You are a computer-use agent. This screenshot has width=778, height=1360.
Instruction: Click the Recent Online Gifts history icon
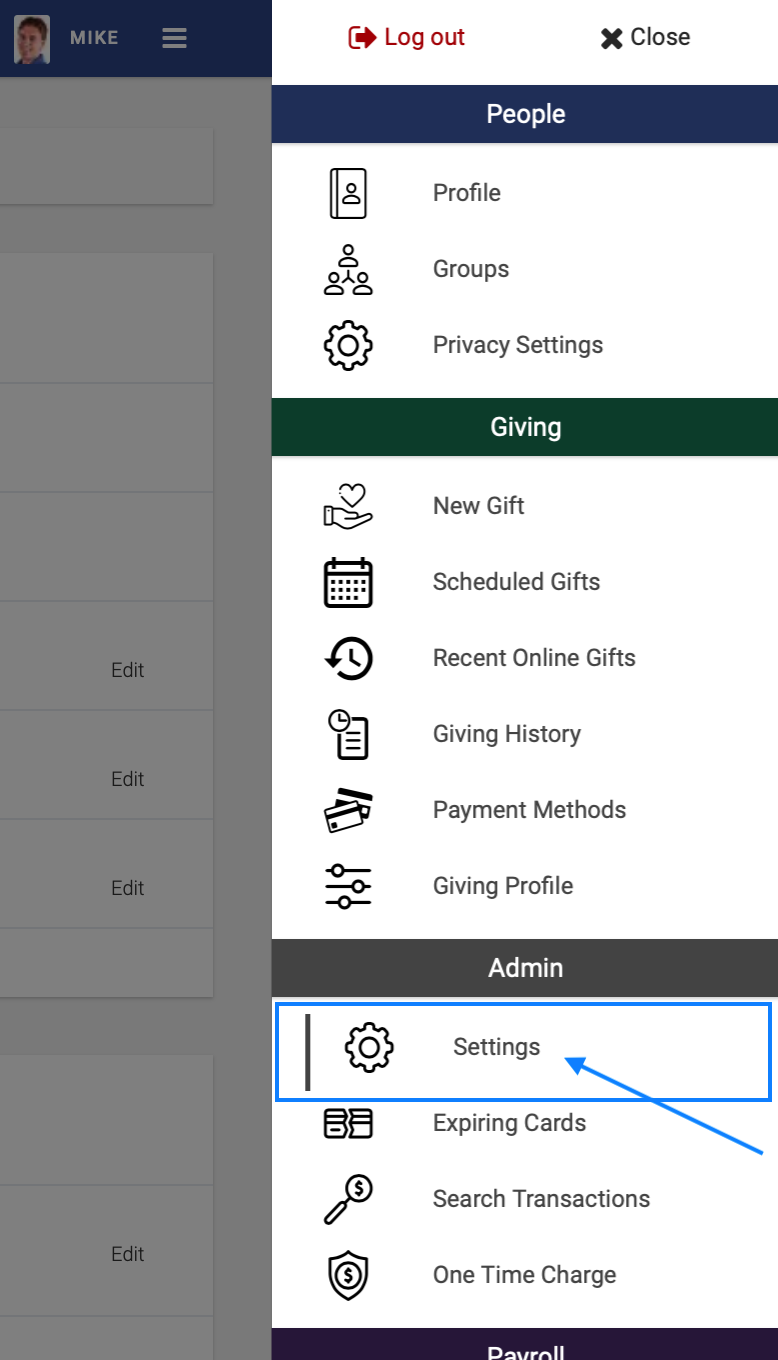point(348,658)
